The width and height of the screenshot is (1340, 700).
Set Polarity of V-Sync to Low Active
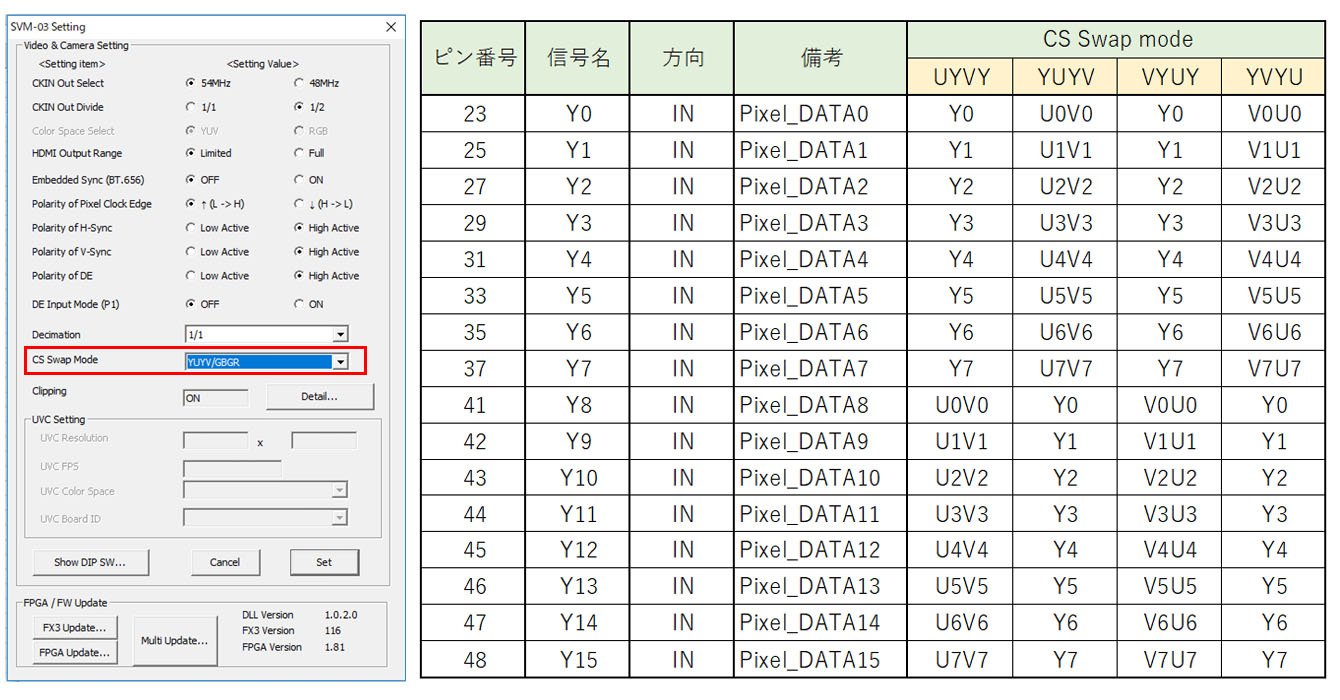191,252
